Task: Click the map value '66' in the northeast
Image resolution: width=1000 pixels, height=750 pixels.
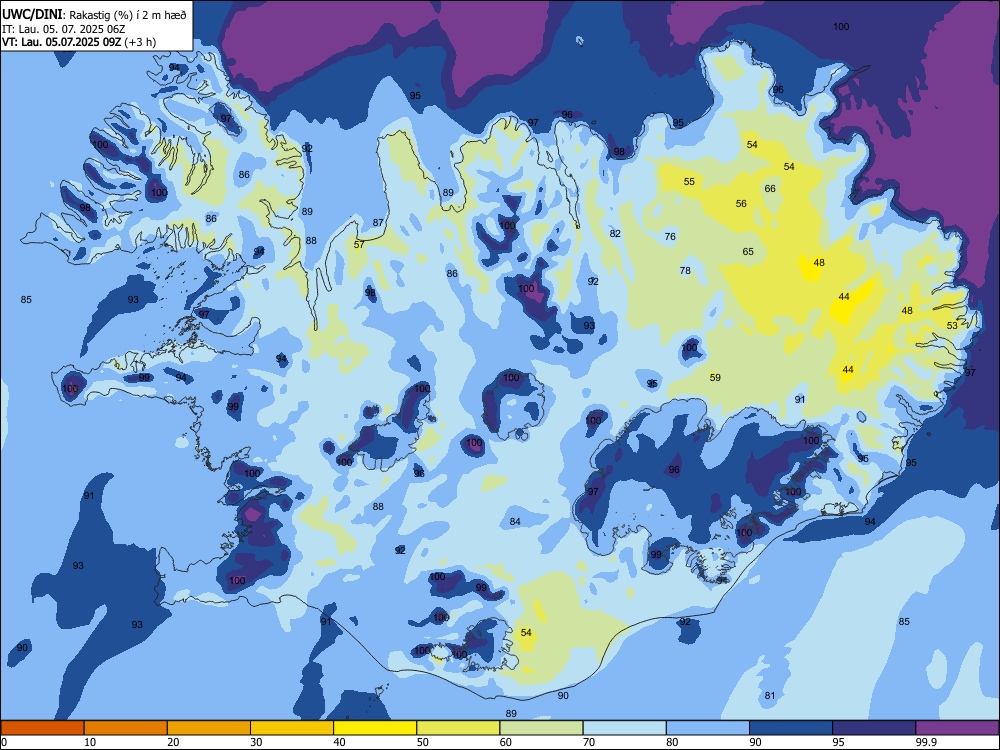Action: tap(770, 188)
